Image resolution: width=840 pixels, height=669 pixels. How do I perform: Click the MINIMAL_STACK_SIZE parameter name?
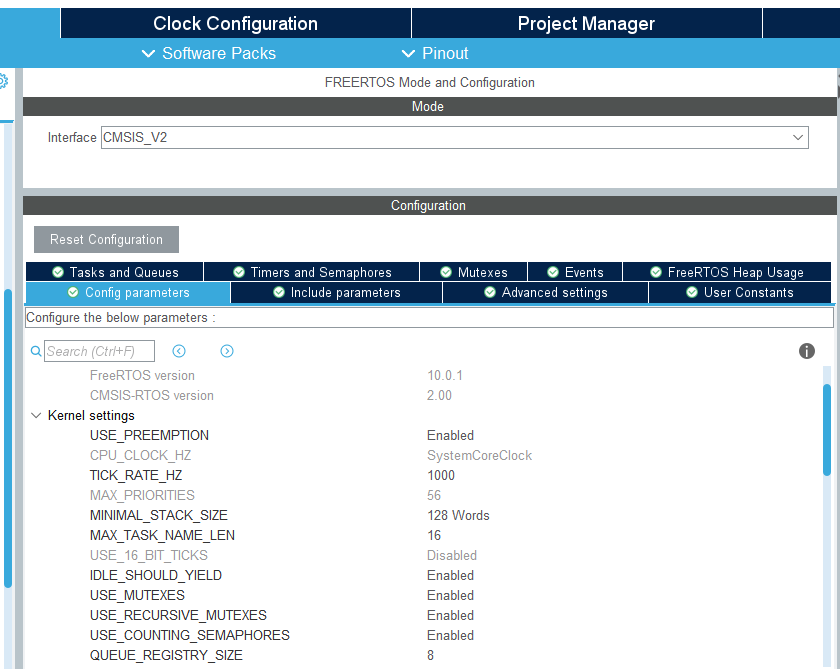pyautogui.click(x=159, y=515)
